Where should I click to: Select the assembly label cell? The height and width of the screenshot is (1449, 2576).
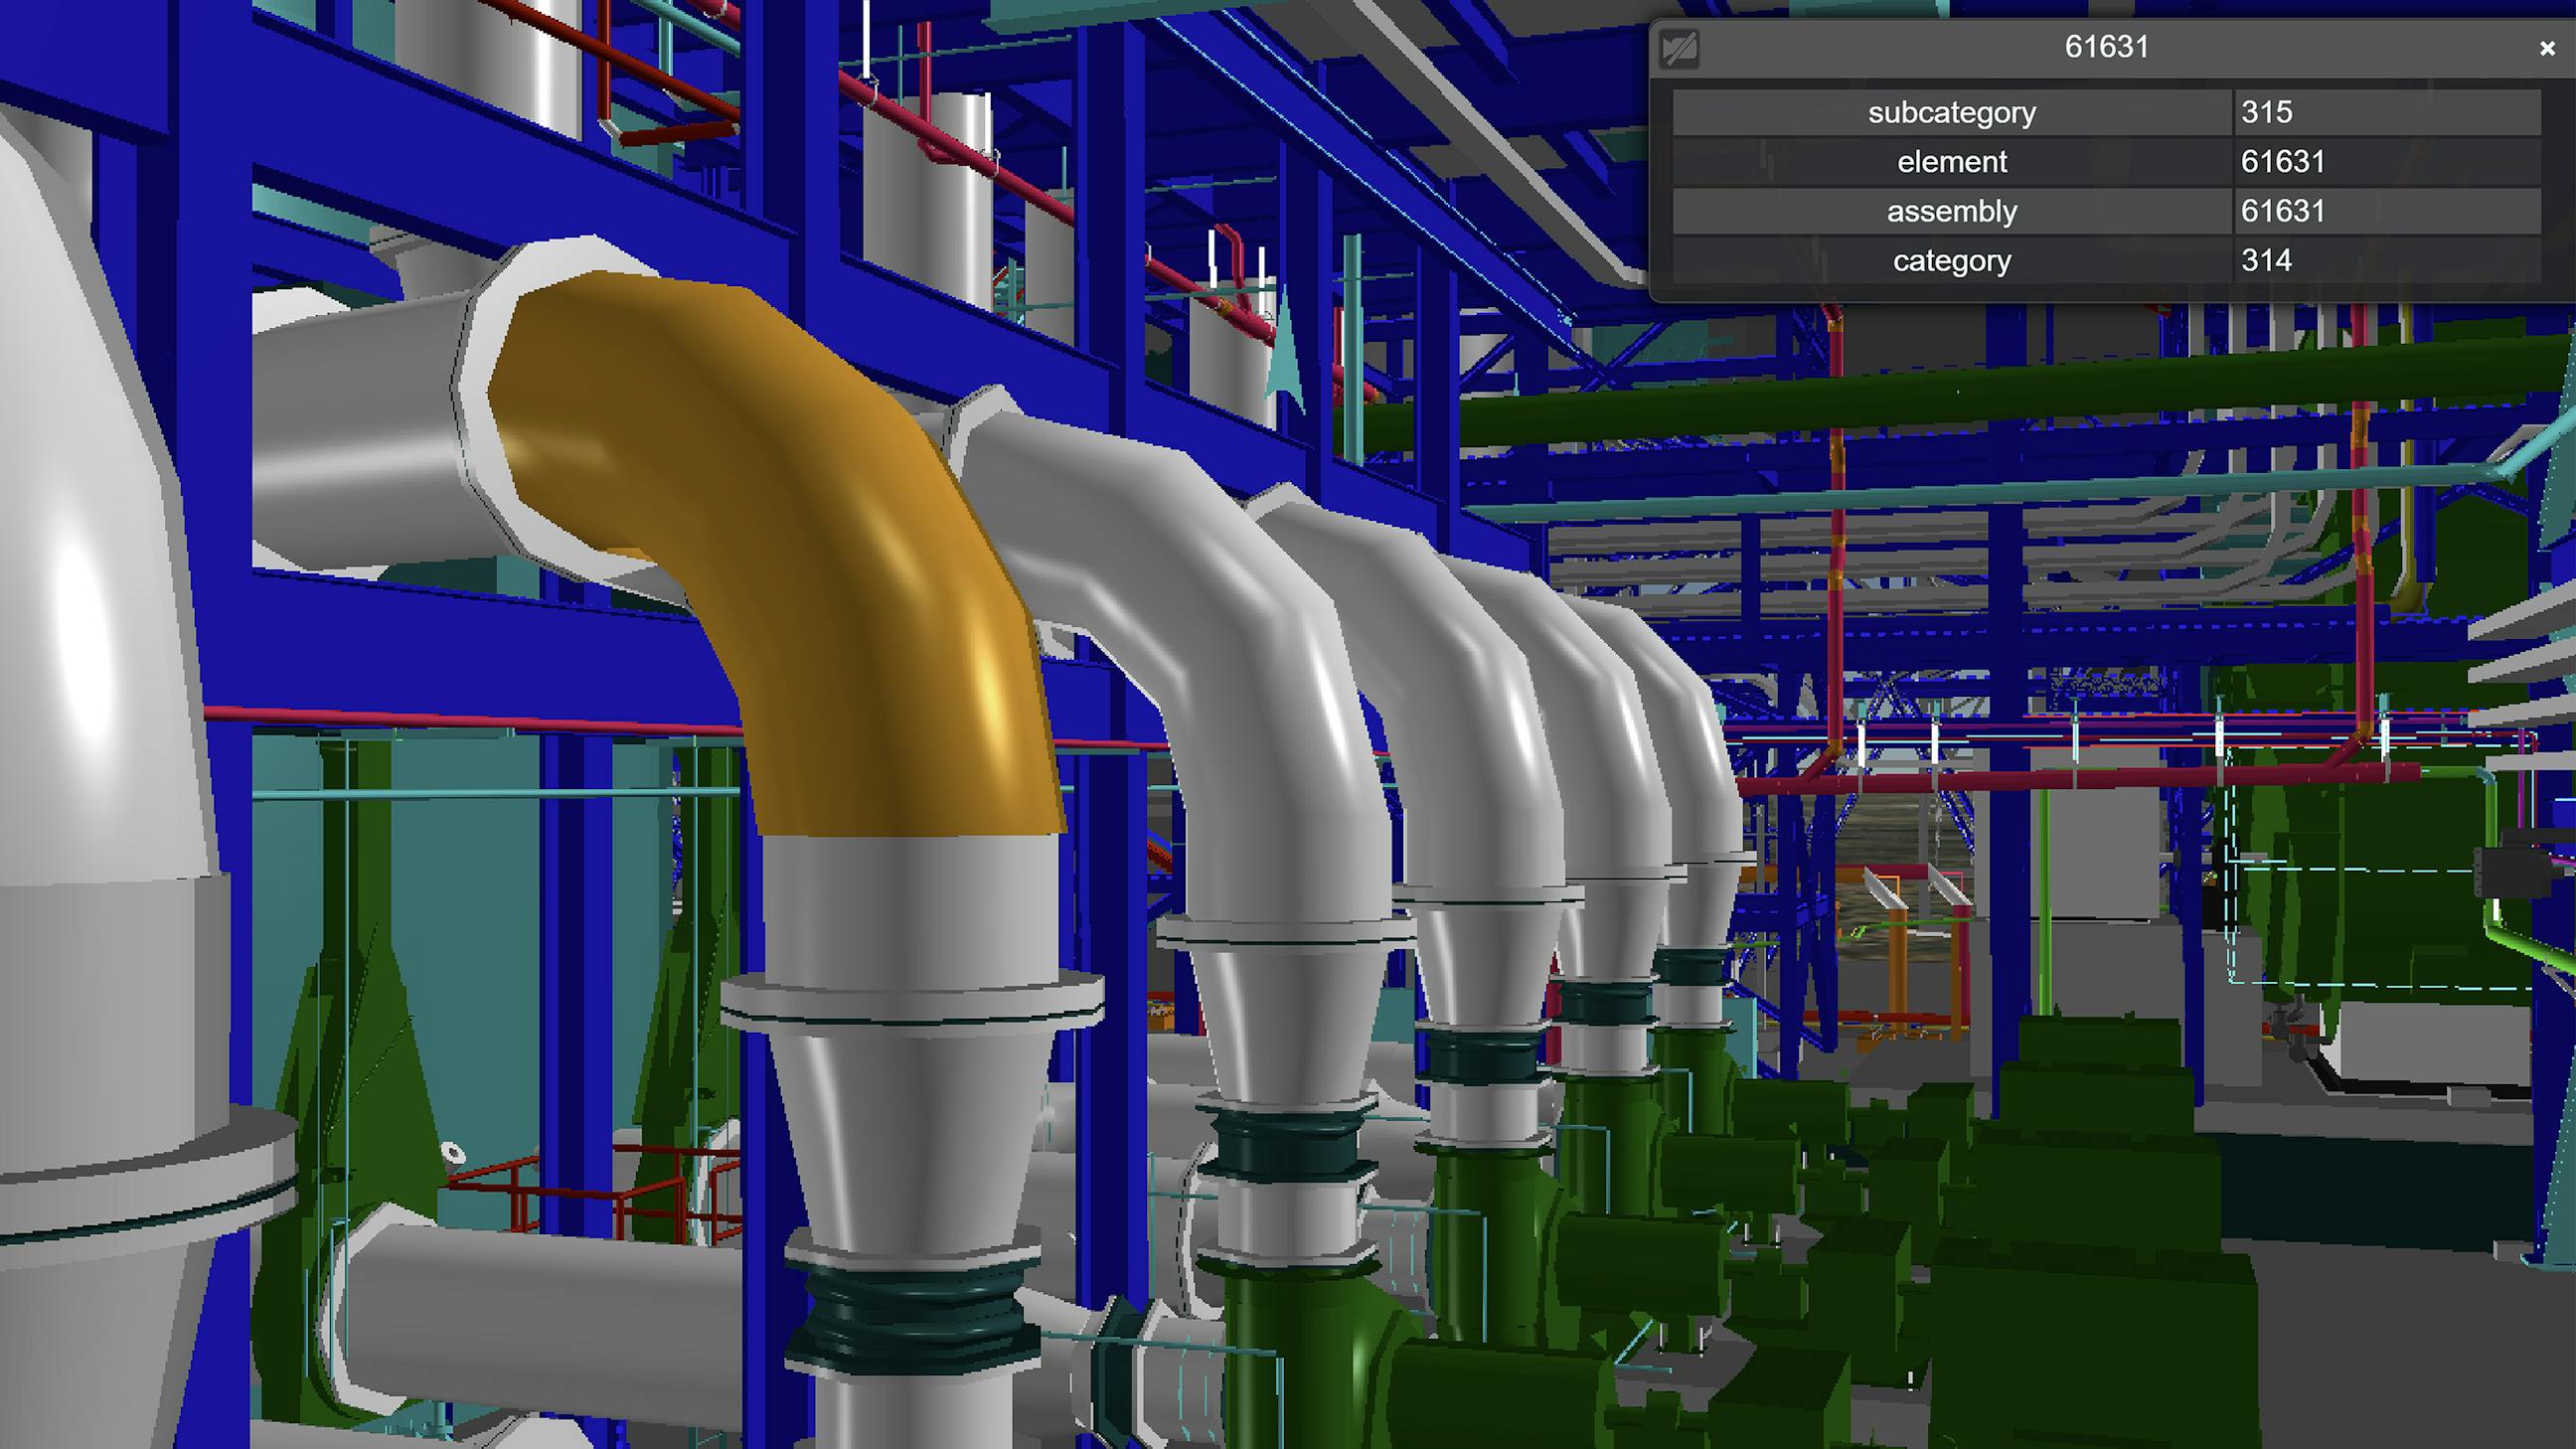pyautogui.click(x=1951, y=211)
